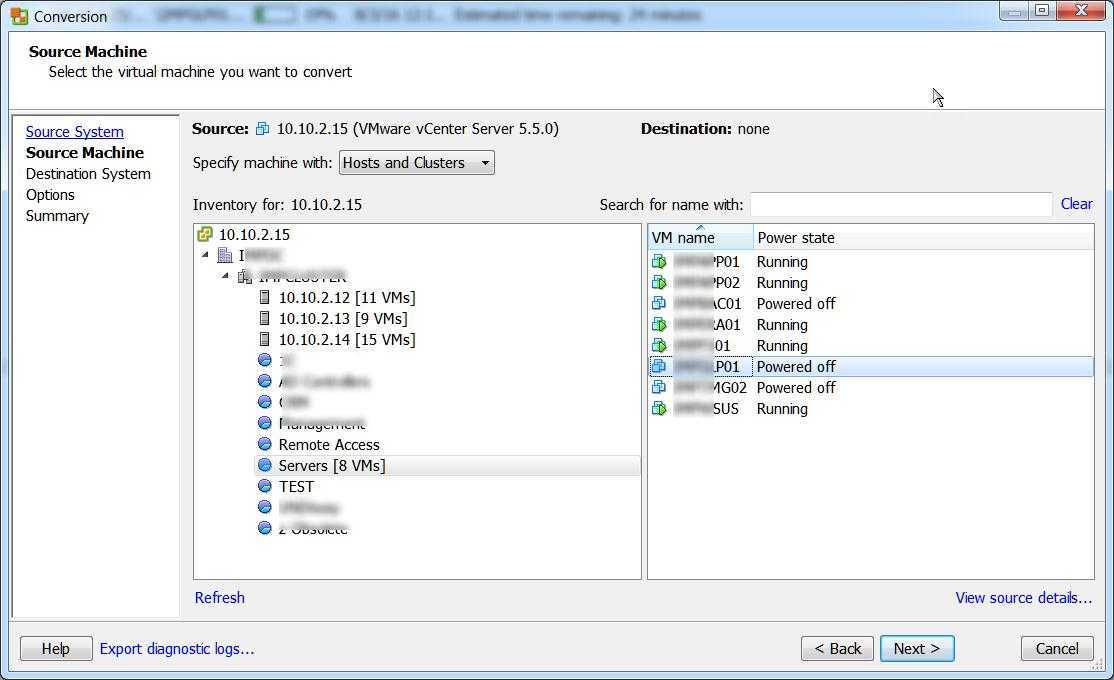Collapse the datacenter tree node

tap(205, 254)
